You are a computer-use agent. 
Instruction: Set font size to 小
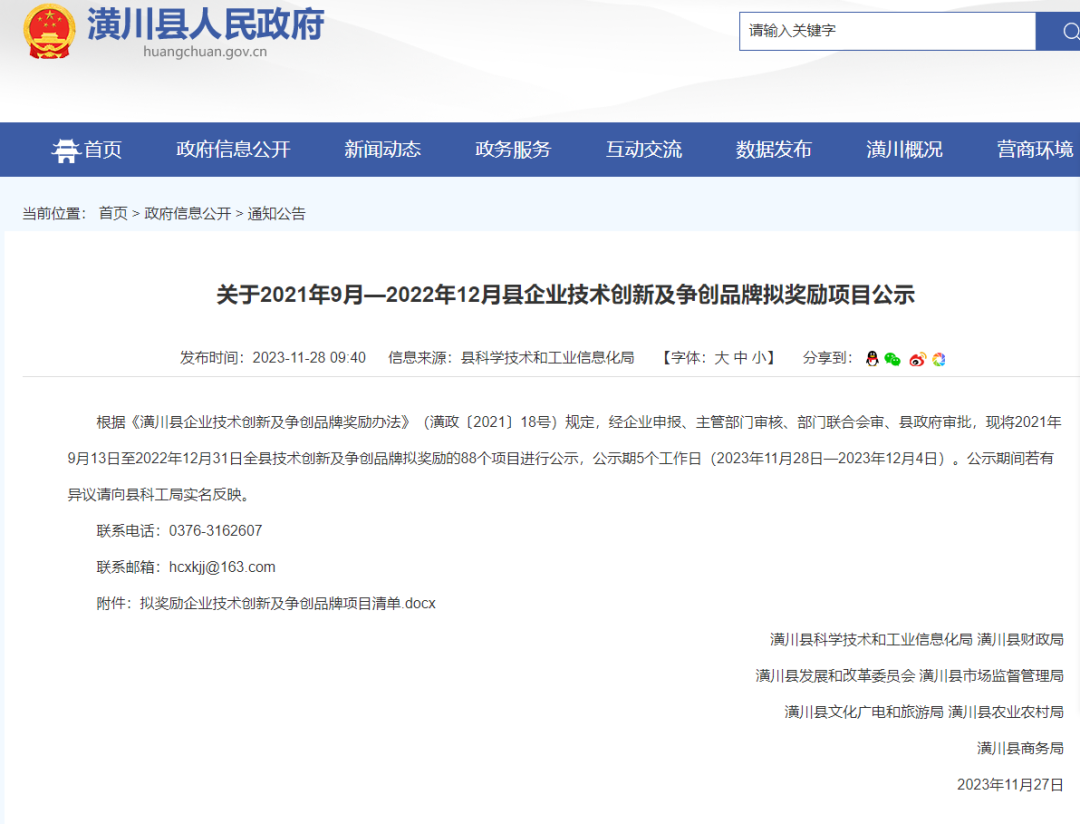coord(759,358)
